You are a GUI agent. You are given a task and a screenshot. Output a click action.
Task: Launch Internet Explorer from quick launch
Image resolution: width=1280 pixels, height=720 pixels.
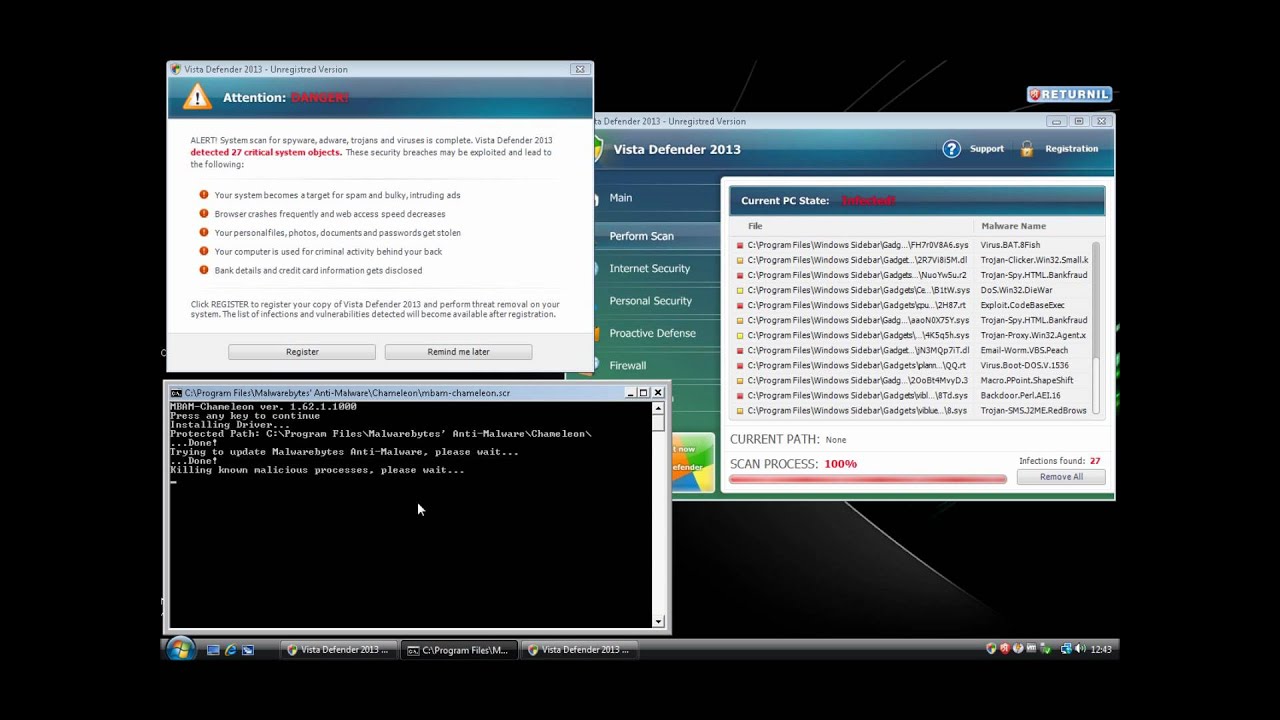[x=231, y=650]
